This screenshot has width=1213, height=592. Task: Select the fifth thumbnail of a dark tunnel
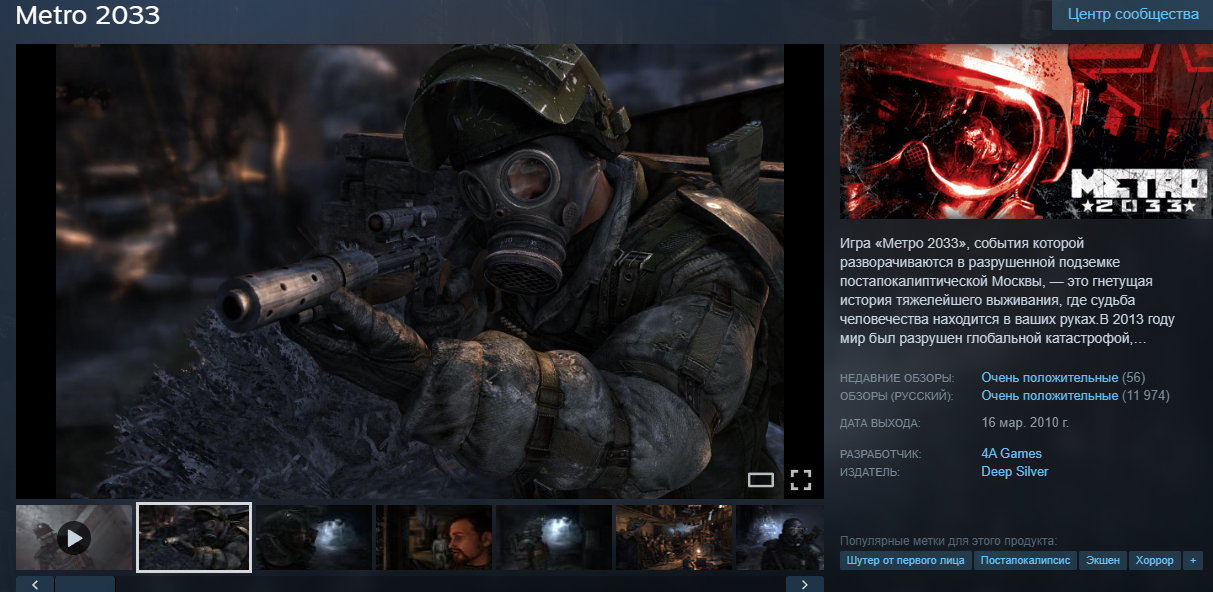(554, 538)
